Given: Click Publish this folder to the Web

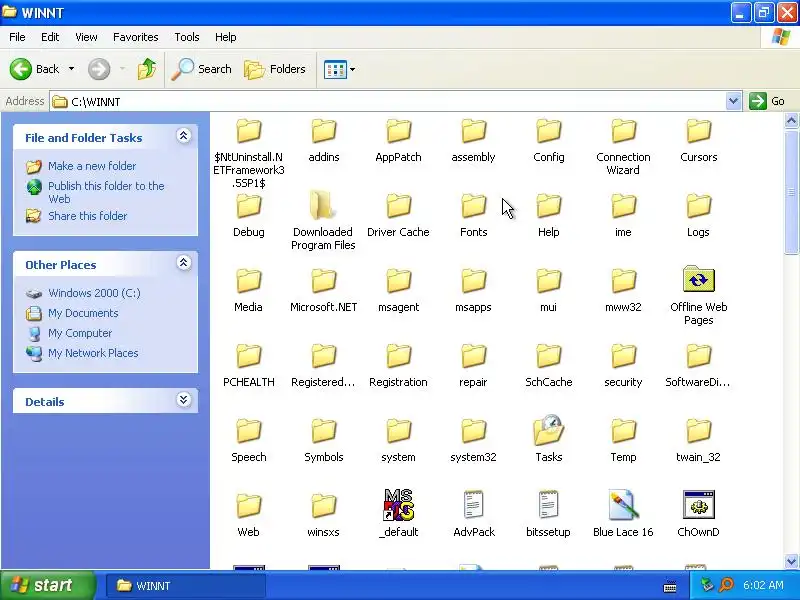Looking at the screenshot, I should pos(106,192).
